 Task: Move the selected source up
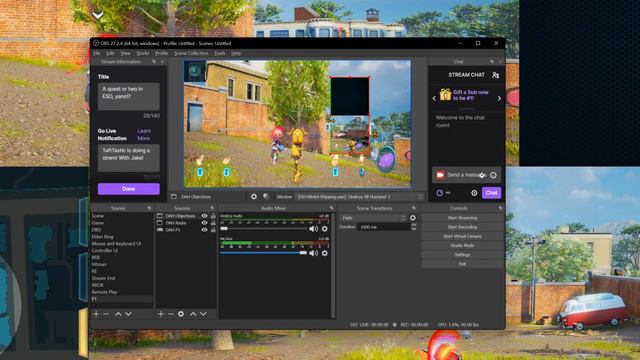(193, 314)
